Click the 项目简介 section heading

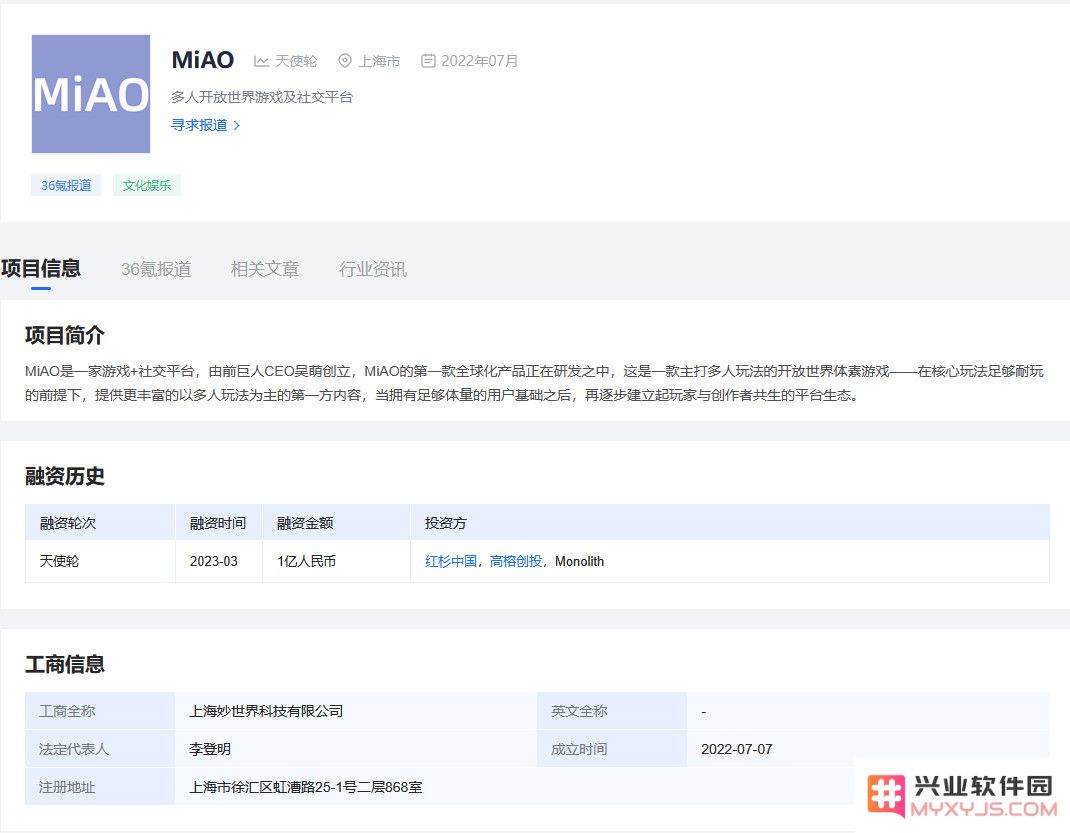[65, 335]
